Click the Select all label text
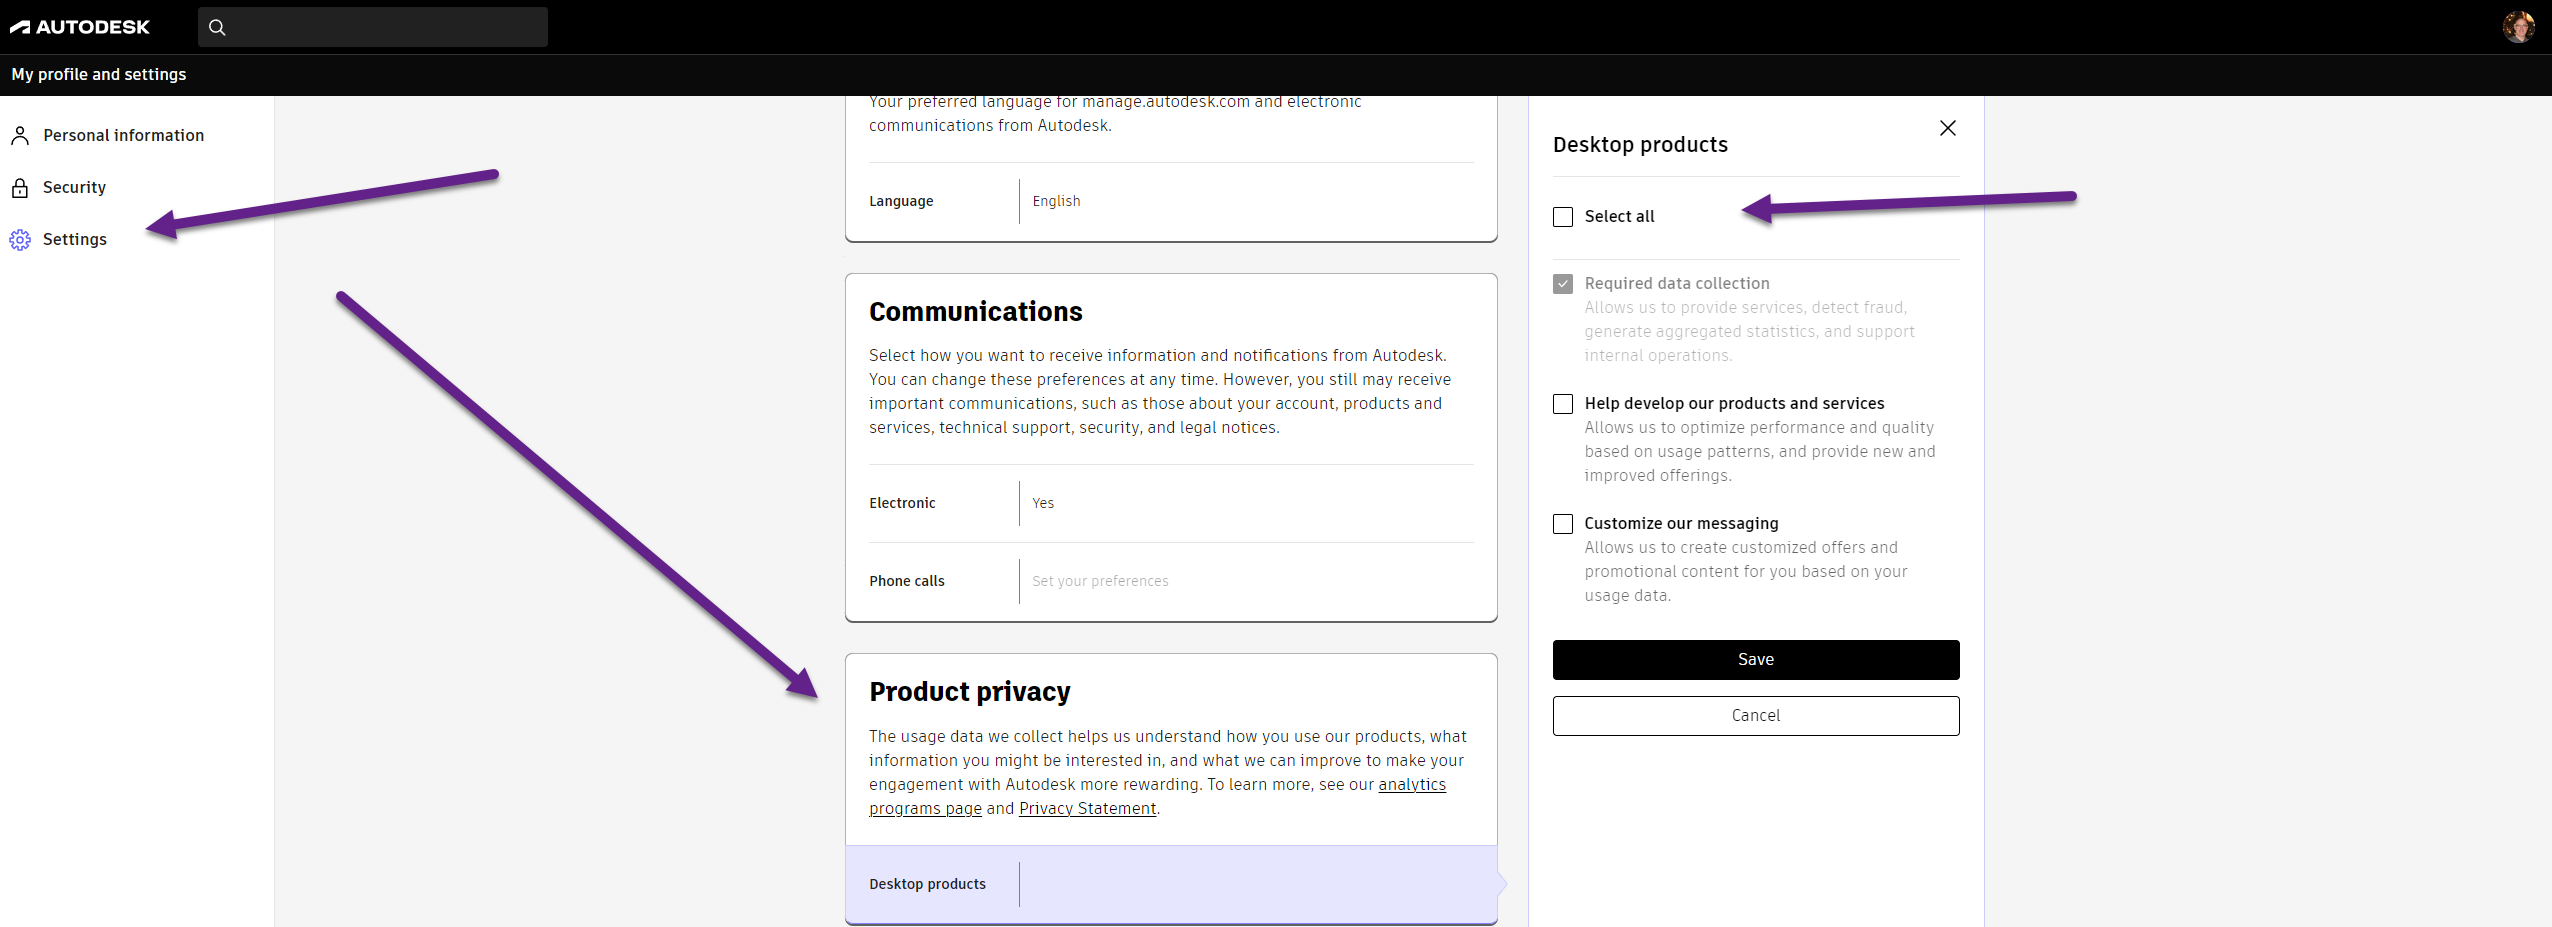 pyautogui.click(x=1619, y=217)
